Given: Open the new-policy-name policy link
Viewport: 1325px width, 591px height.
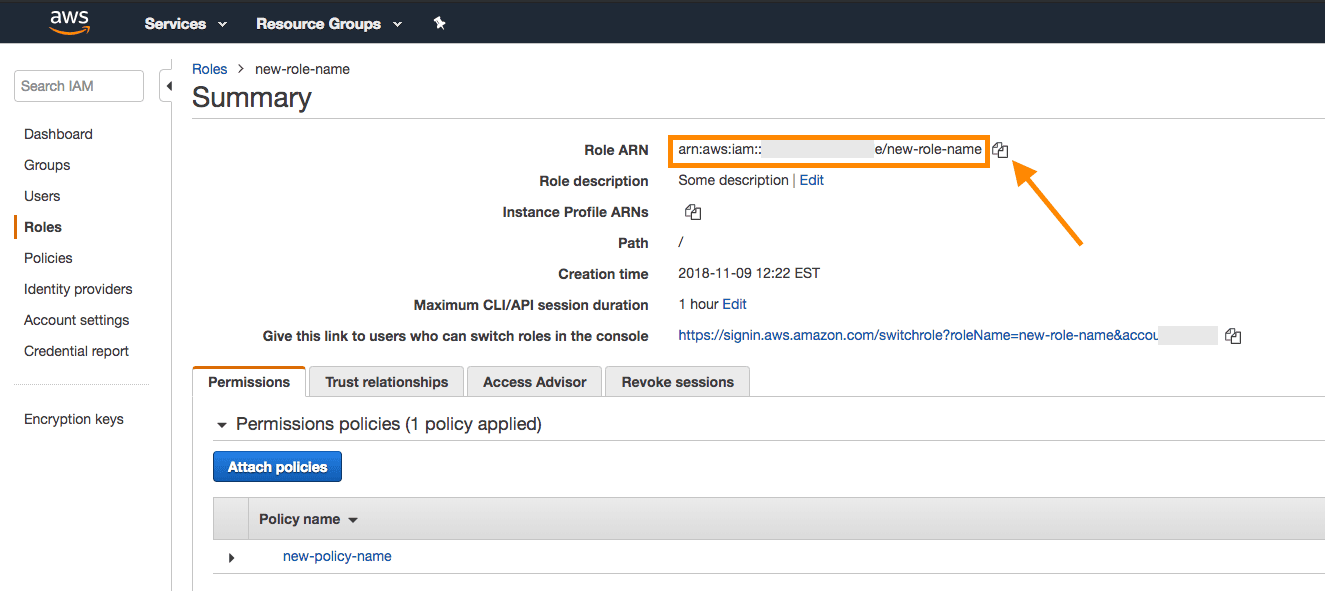Looking at the screenshot, I should [x=337, y=556].
